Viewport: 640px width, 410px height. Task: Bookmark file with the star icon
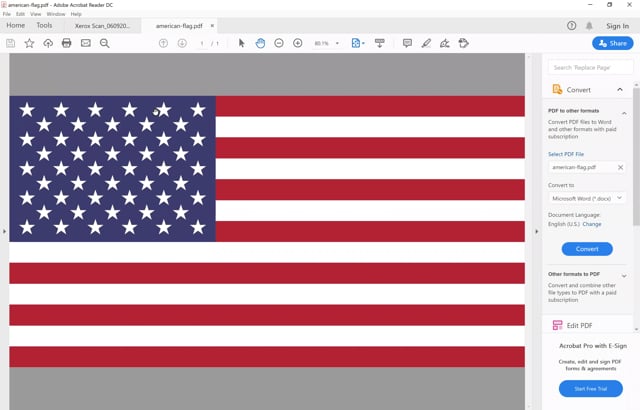coord(29,43)
